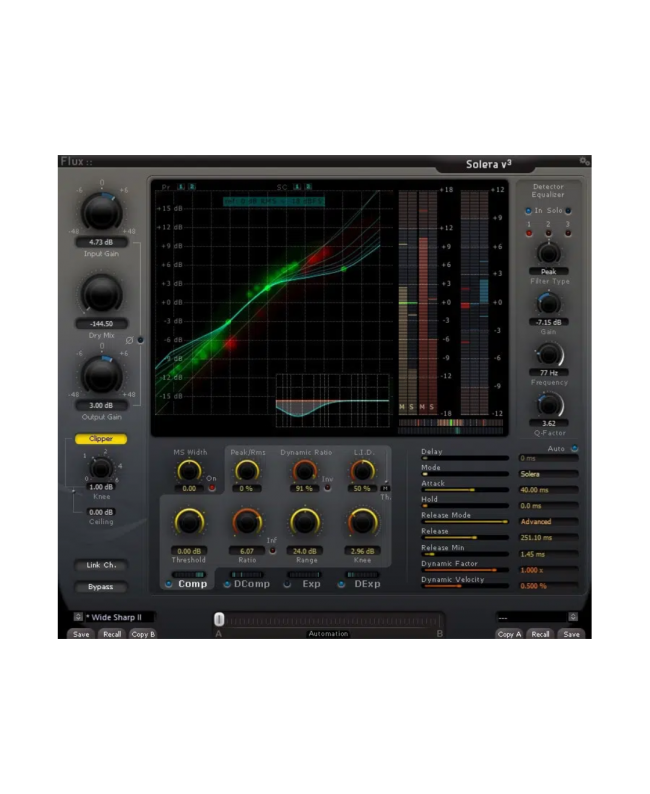Image resolution: width=650 pixels, height=794 pixels.
Task: Click the Peak filter type value
Action: [548, 271]
